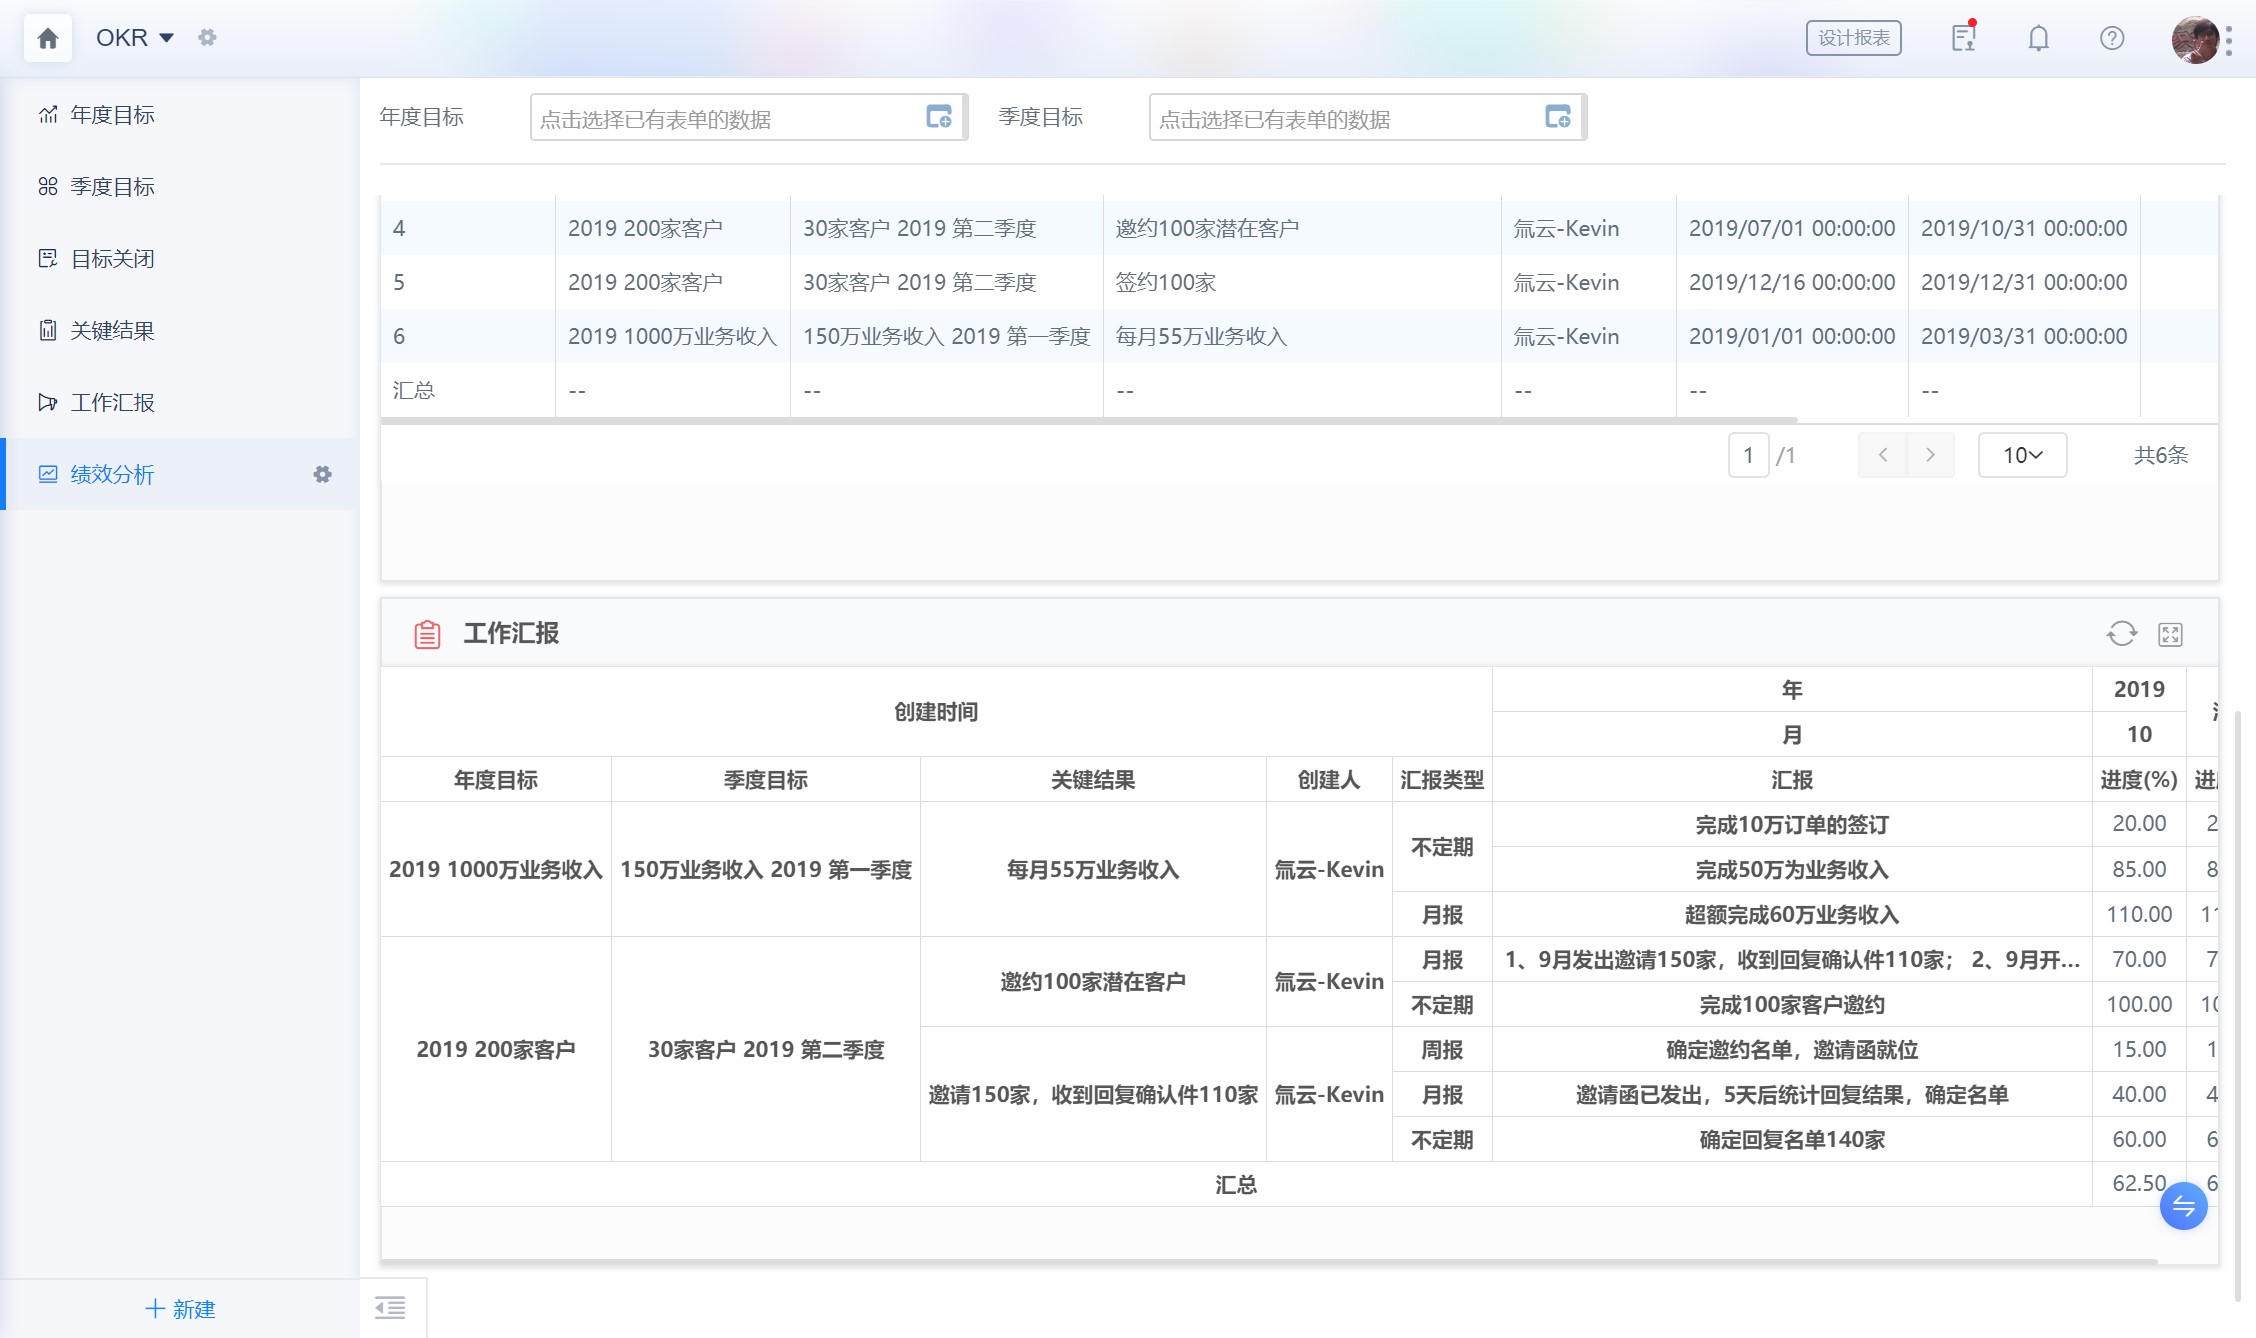Open 季度目标 in the sidebar

[x=180, y=187]
